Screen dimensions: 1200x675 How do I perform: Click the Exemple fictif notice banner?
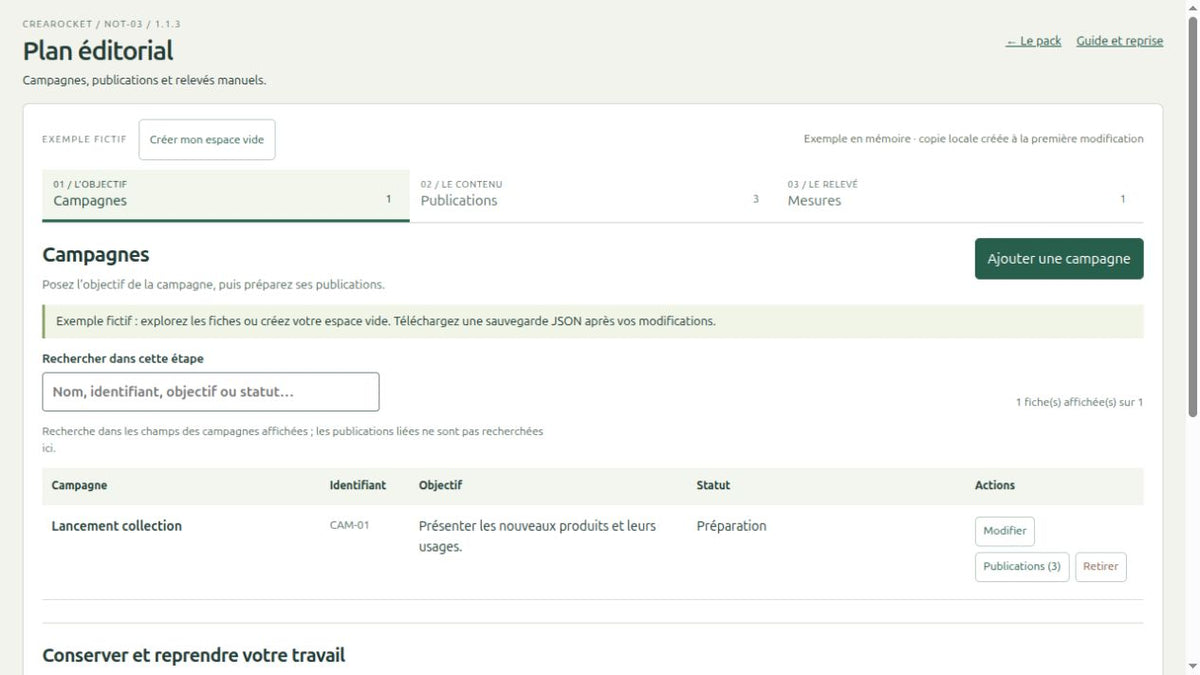[593, 322]
